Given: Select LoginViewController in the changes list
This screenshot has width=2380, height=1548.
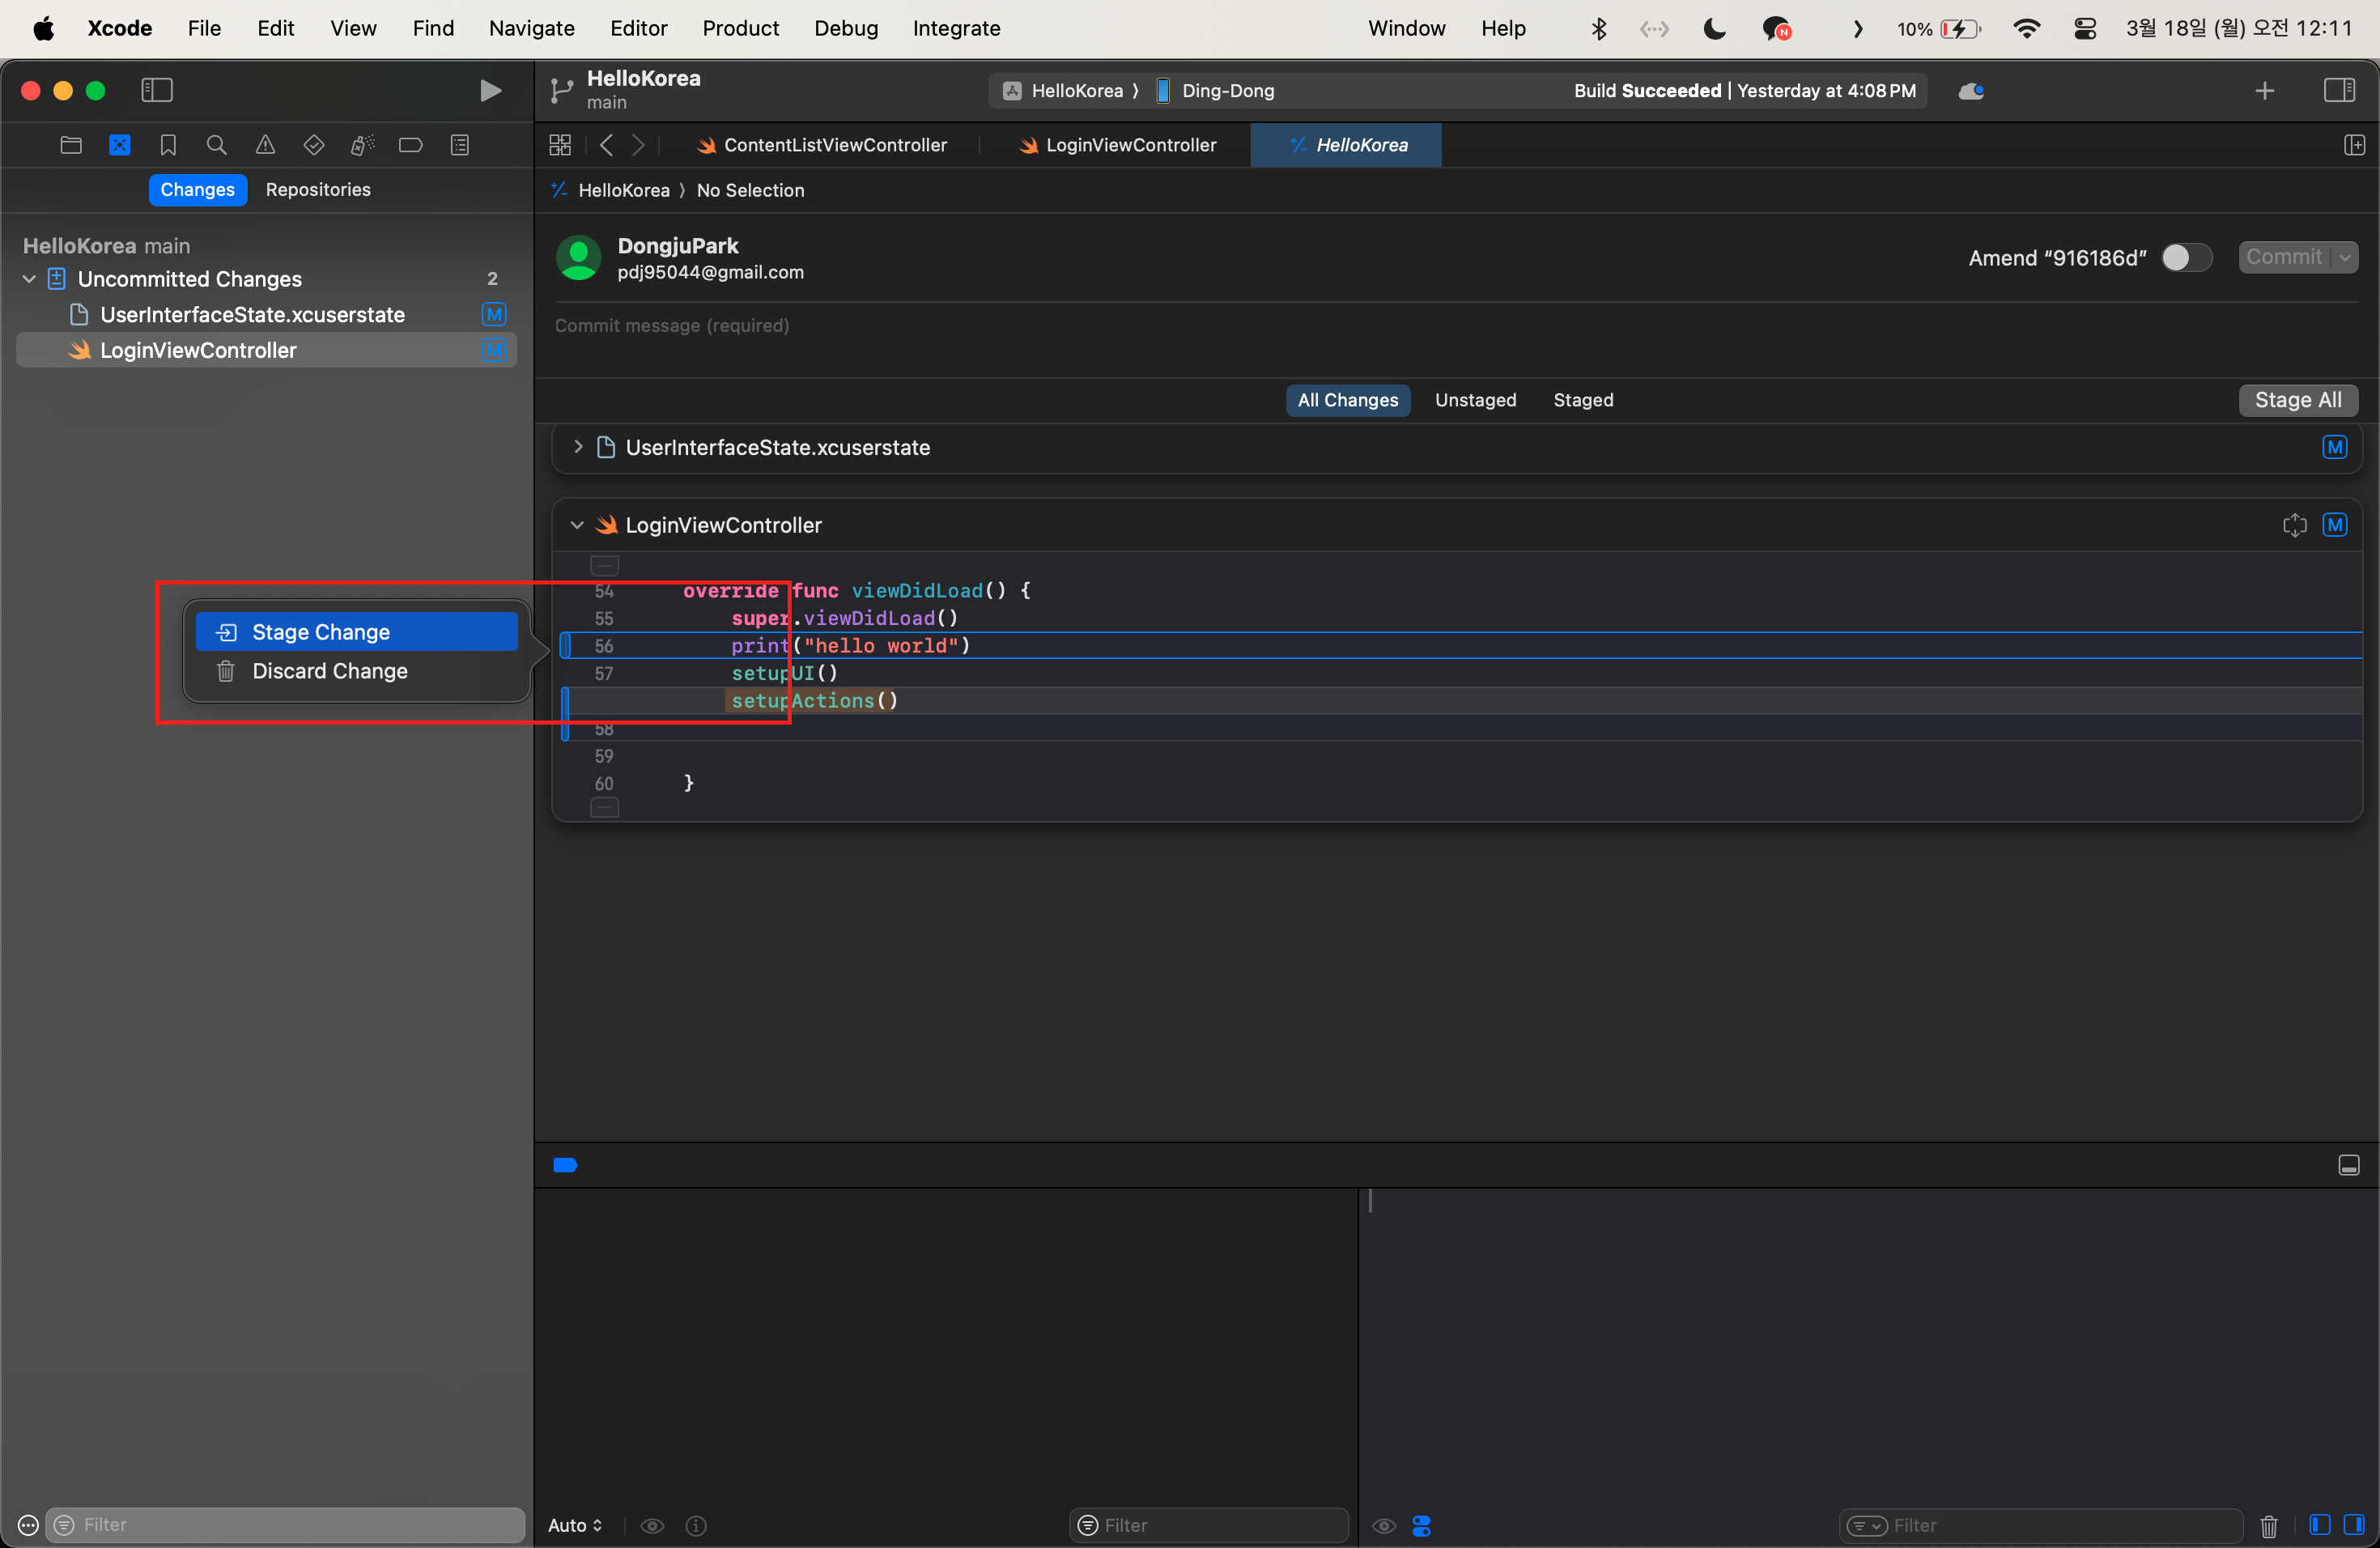Looking at the screenshot, I should point(267,350).
